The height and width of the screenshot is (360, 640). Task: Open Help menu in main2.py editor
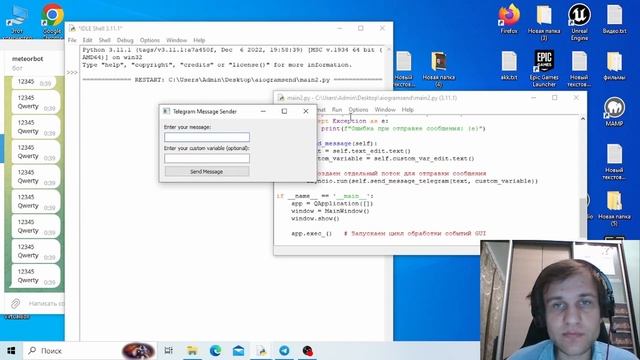[407, 110]
